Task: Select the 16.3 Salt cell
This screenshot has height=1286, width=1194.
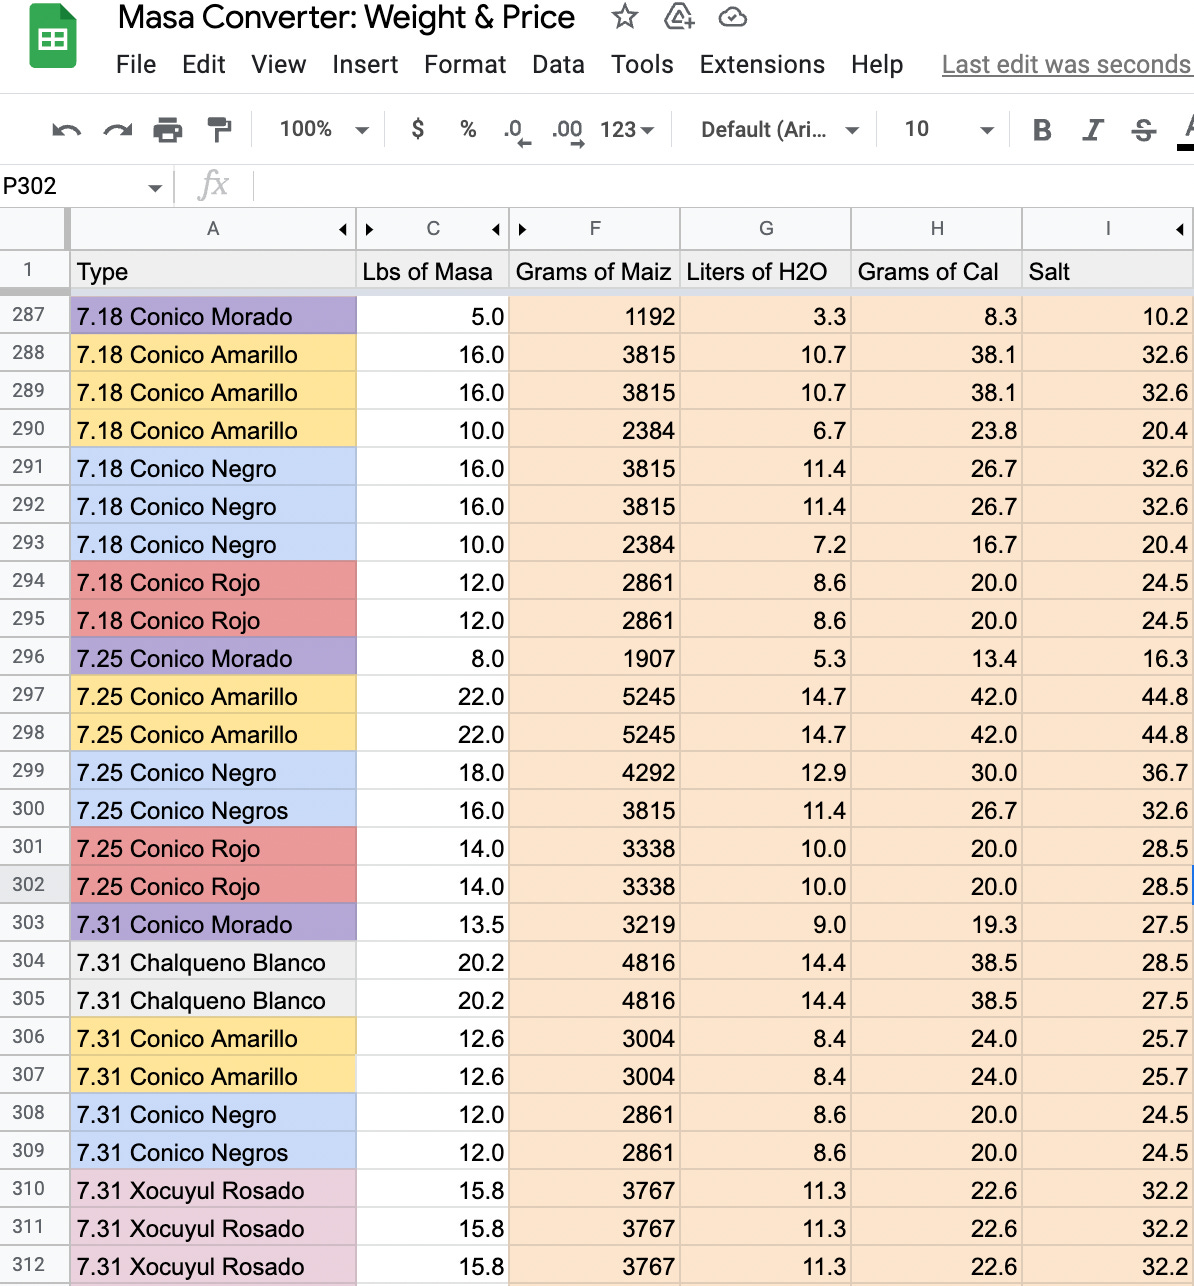Action: coord(1108,658)
